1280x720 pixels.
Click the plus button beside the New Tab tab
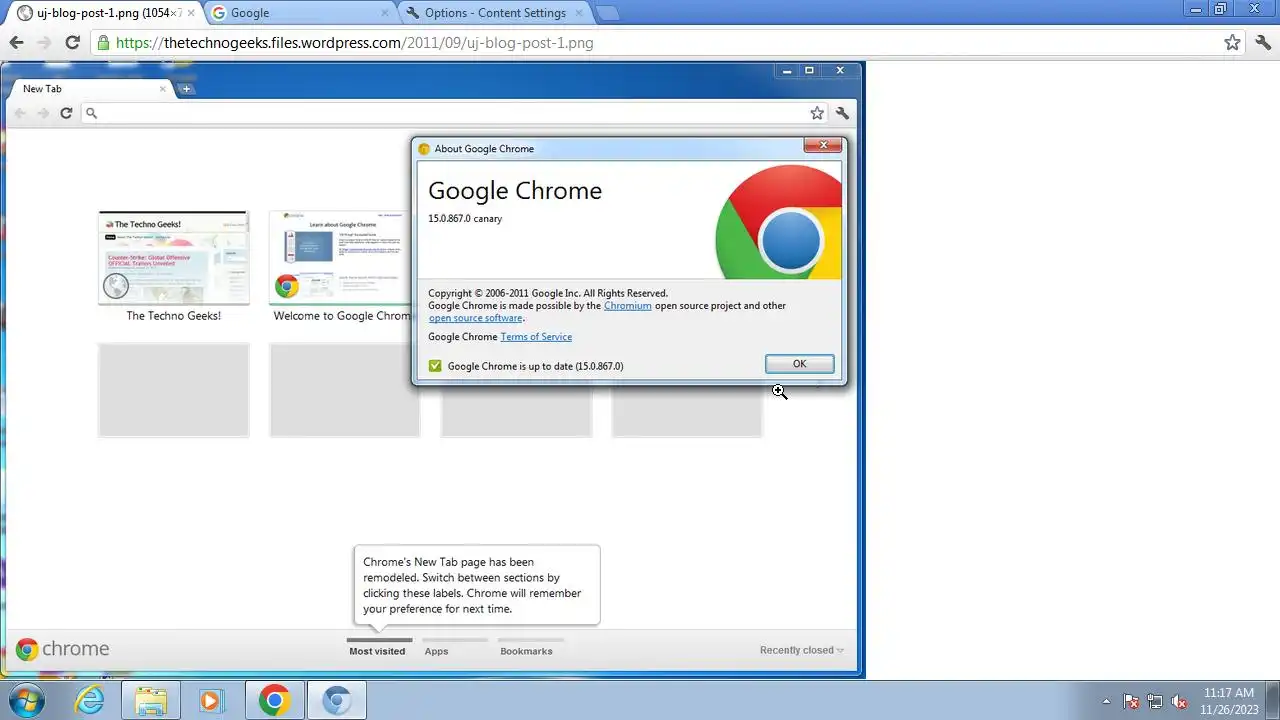click(x=186, y=89)
